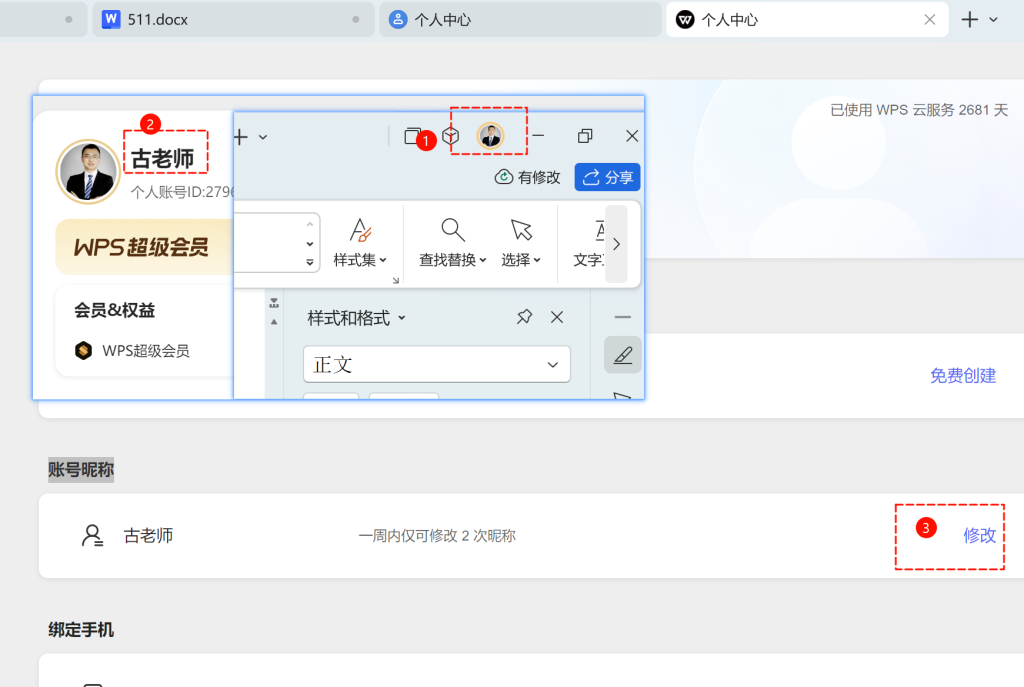Image resolution: width=1024 pixels, height=687 pixels.
Task: Click the 有修改 cloud sync status
Action: 528,177
